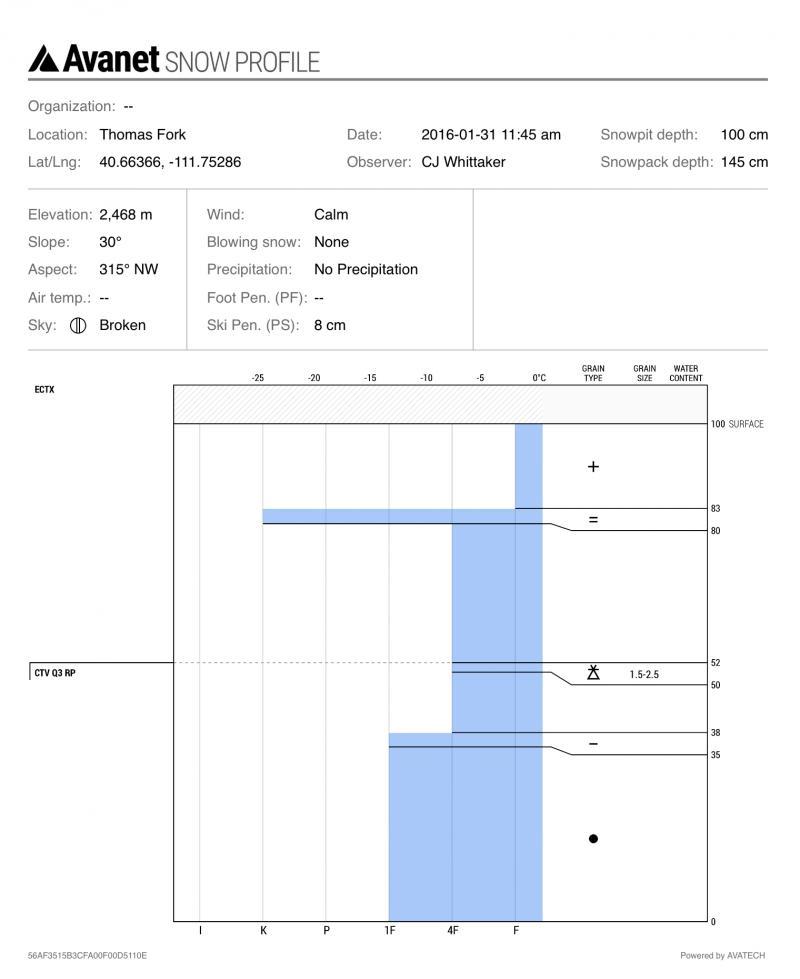The image size is (800, 979).
Task: Click the GRAIN TYPE column header
Action: (x=593, y=373)
